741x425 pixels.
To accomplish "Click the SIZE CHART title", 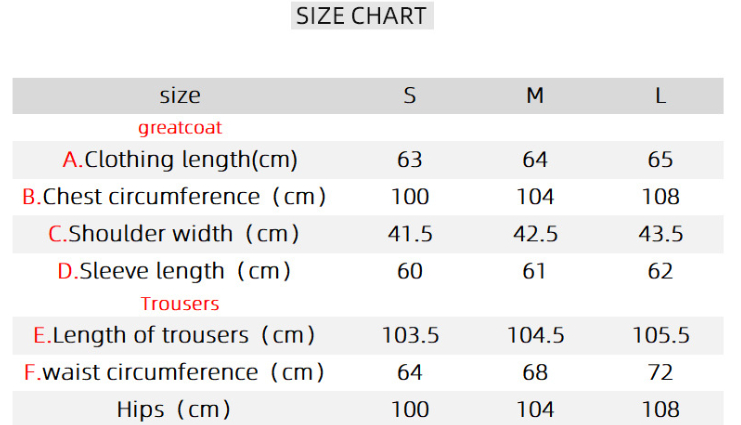I will pyautogui.click(x=361, y=16).
